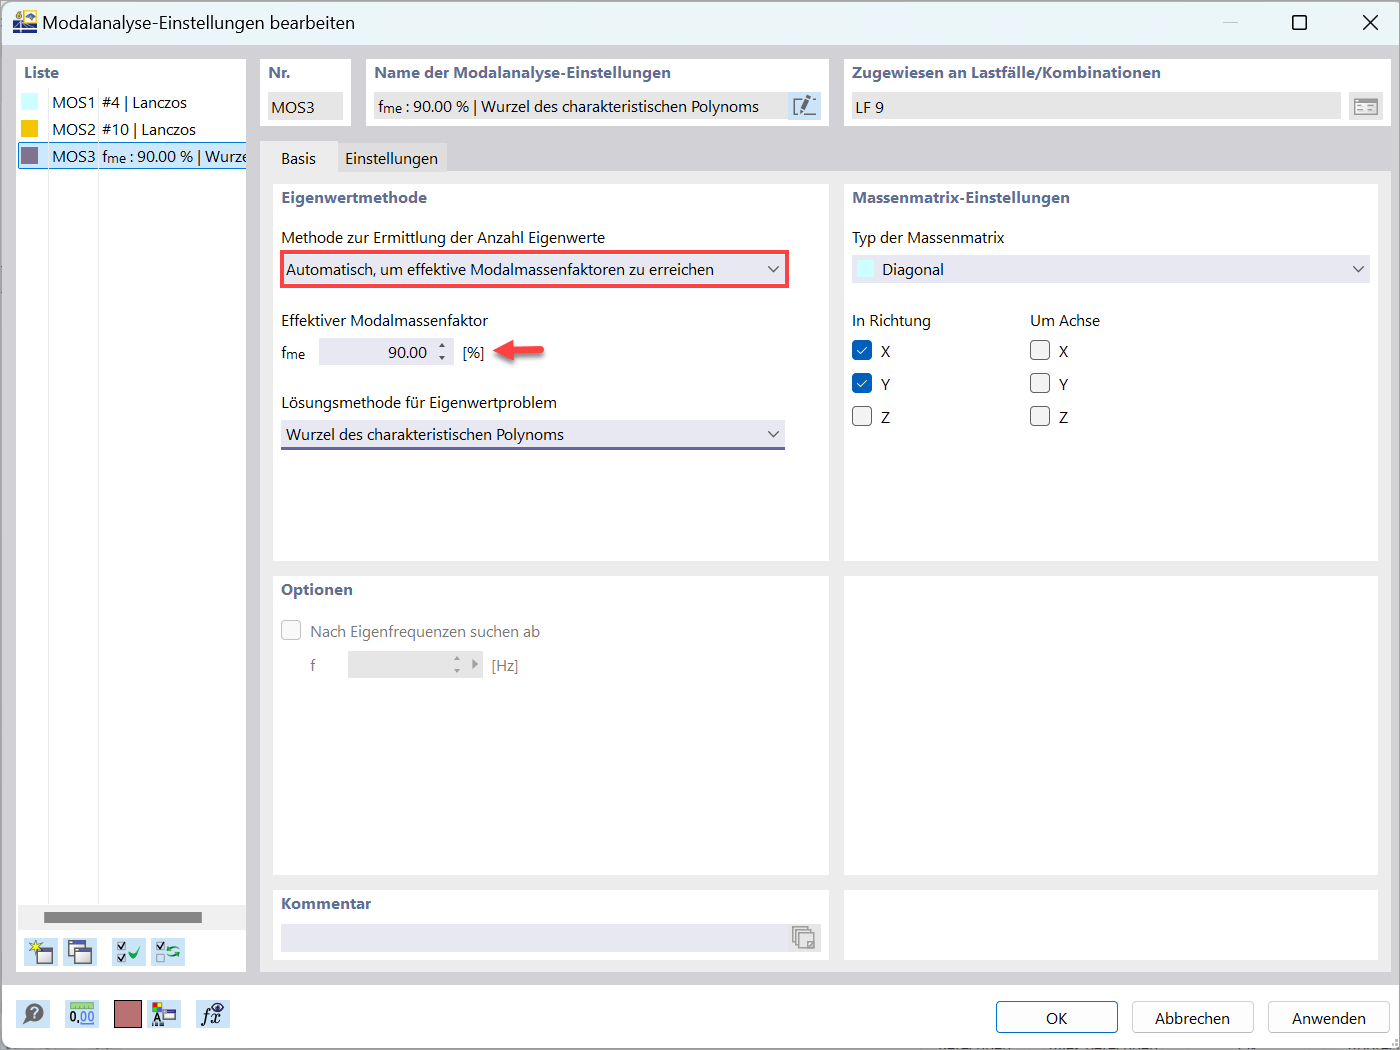Click the Liste header text
The height and width of the screenshot is (1050, 1400).
42,72
